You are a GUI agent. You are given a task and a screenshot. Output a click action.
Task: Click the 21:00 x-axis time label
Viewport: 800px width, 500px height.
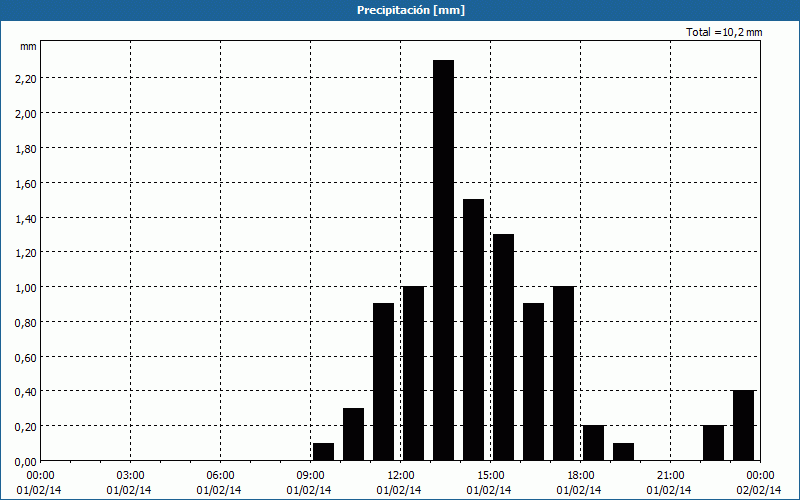click(x=670, y=476)
